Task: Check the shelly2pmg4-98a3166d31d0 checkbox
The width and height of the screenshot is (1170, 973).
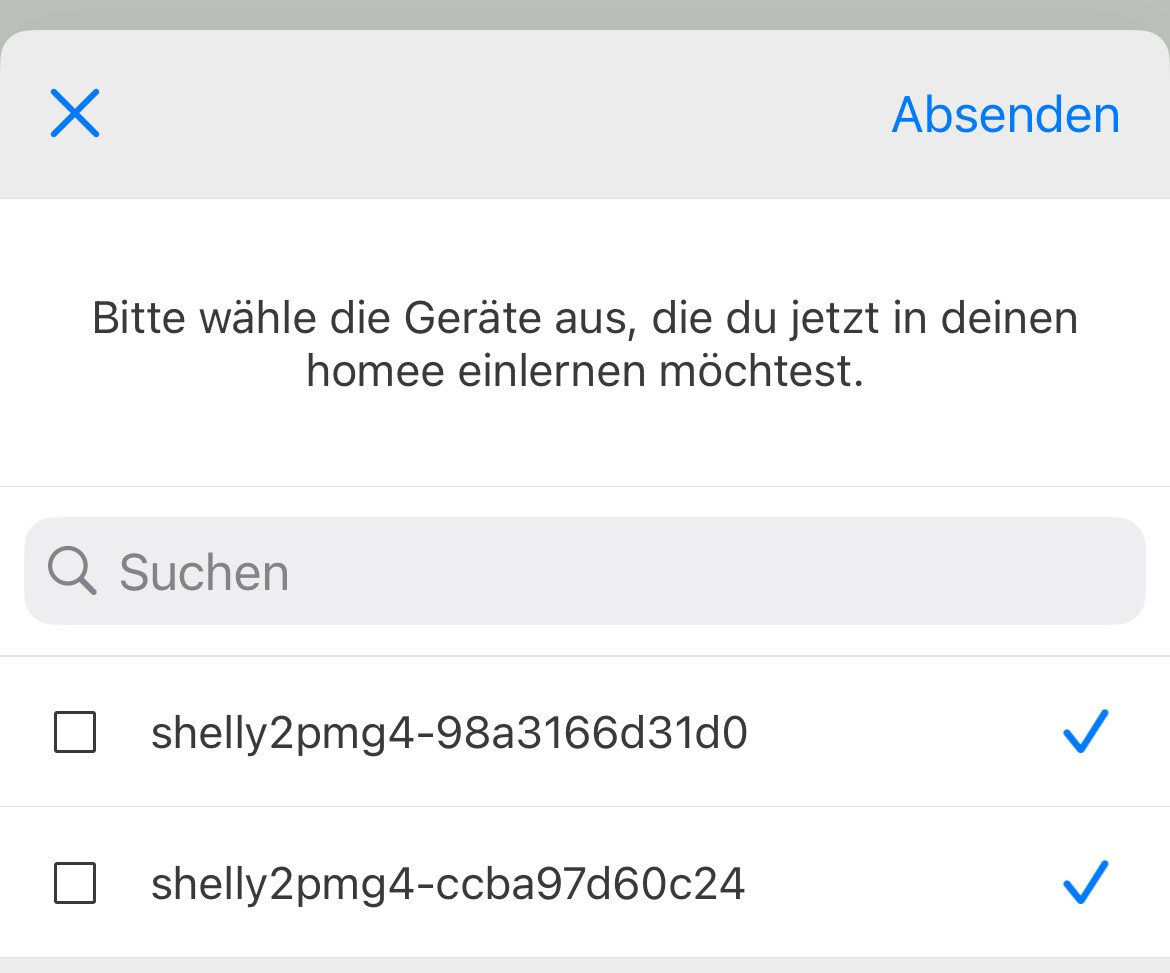Action: tap(74, 732)
